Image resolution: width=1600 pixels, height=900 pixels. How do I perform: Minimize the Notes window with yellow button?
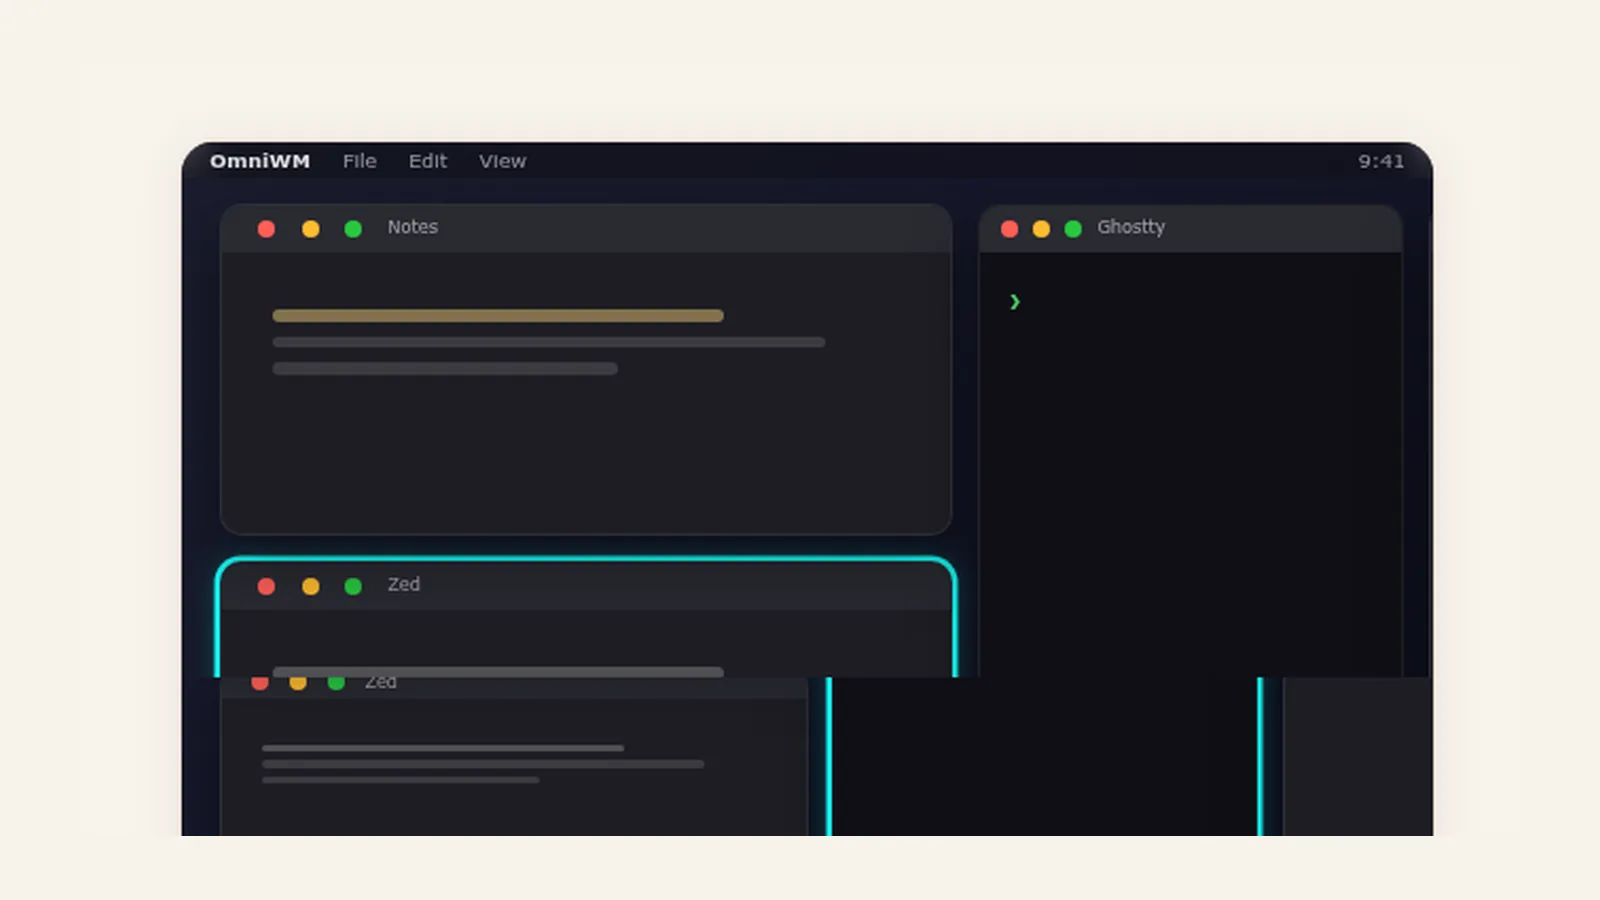coord(311,229)
